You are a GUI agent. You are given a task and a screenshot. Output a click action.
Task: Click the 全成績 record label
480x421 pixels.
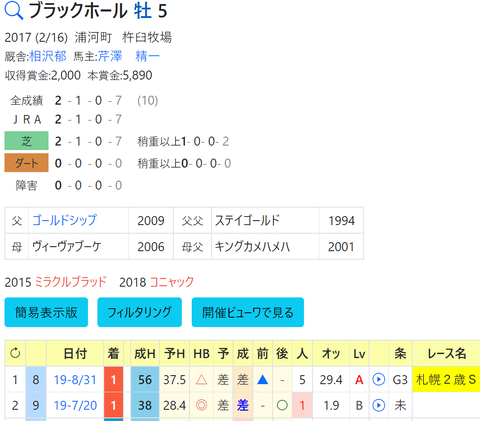coord(26,100)
